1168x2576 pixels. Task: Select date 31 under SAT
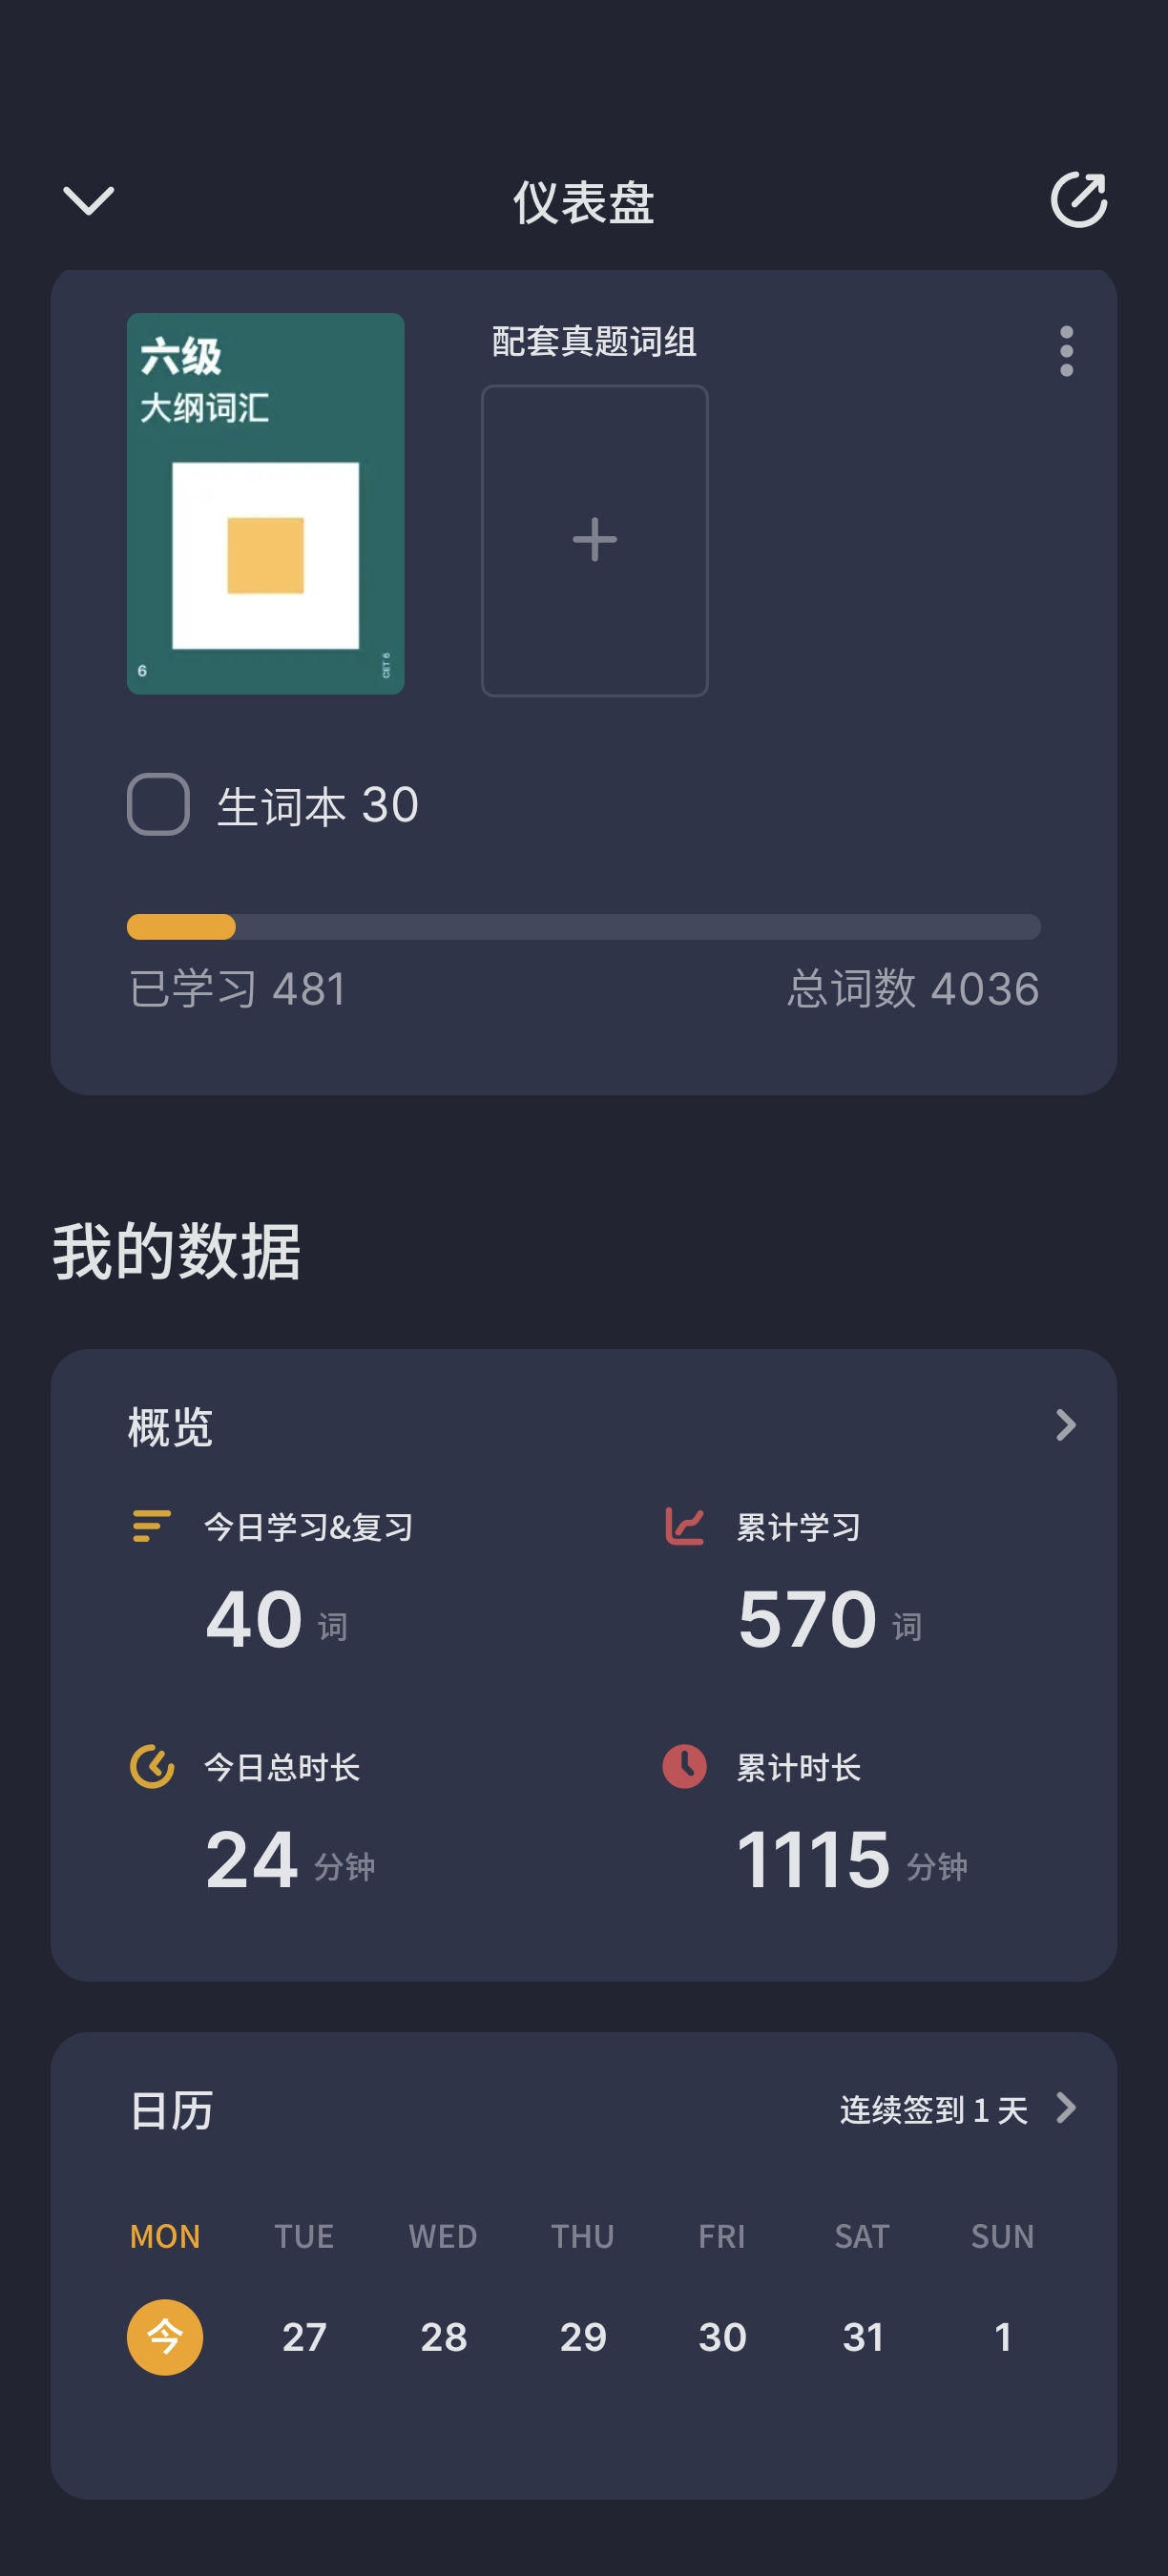862,2337
